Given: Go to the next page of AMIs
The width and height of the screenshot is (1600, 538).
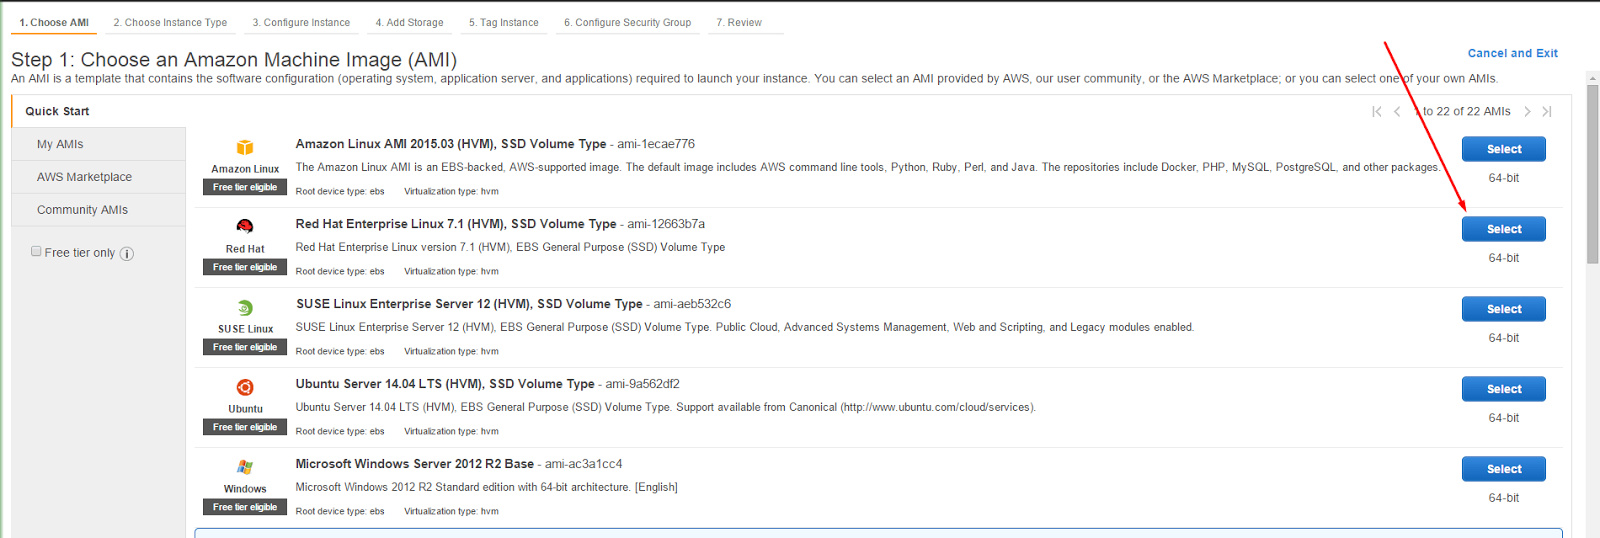Looking at the screenshot, I should (x=1527, y=112).
